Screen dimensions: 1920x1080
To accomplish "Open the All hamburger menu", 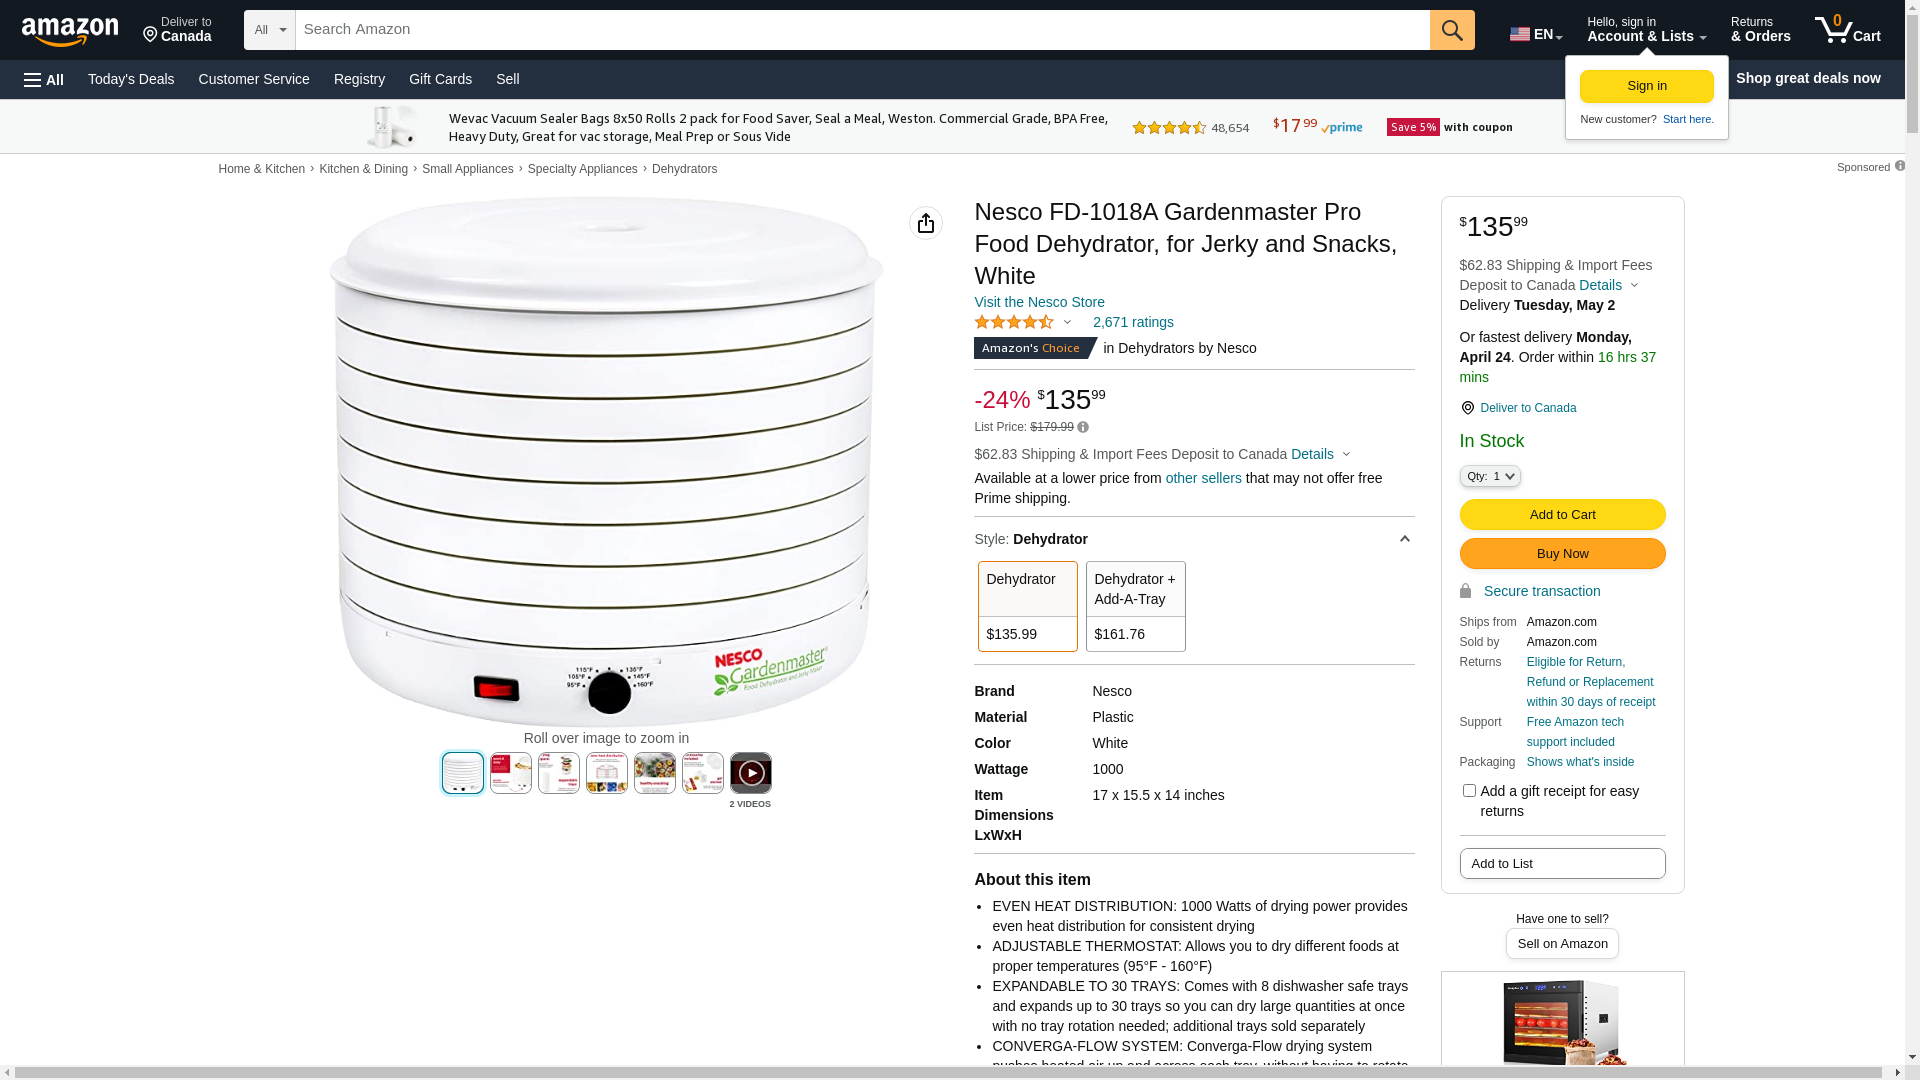I will click(44, 79).
